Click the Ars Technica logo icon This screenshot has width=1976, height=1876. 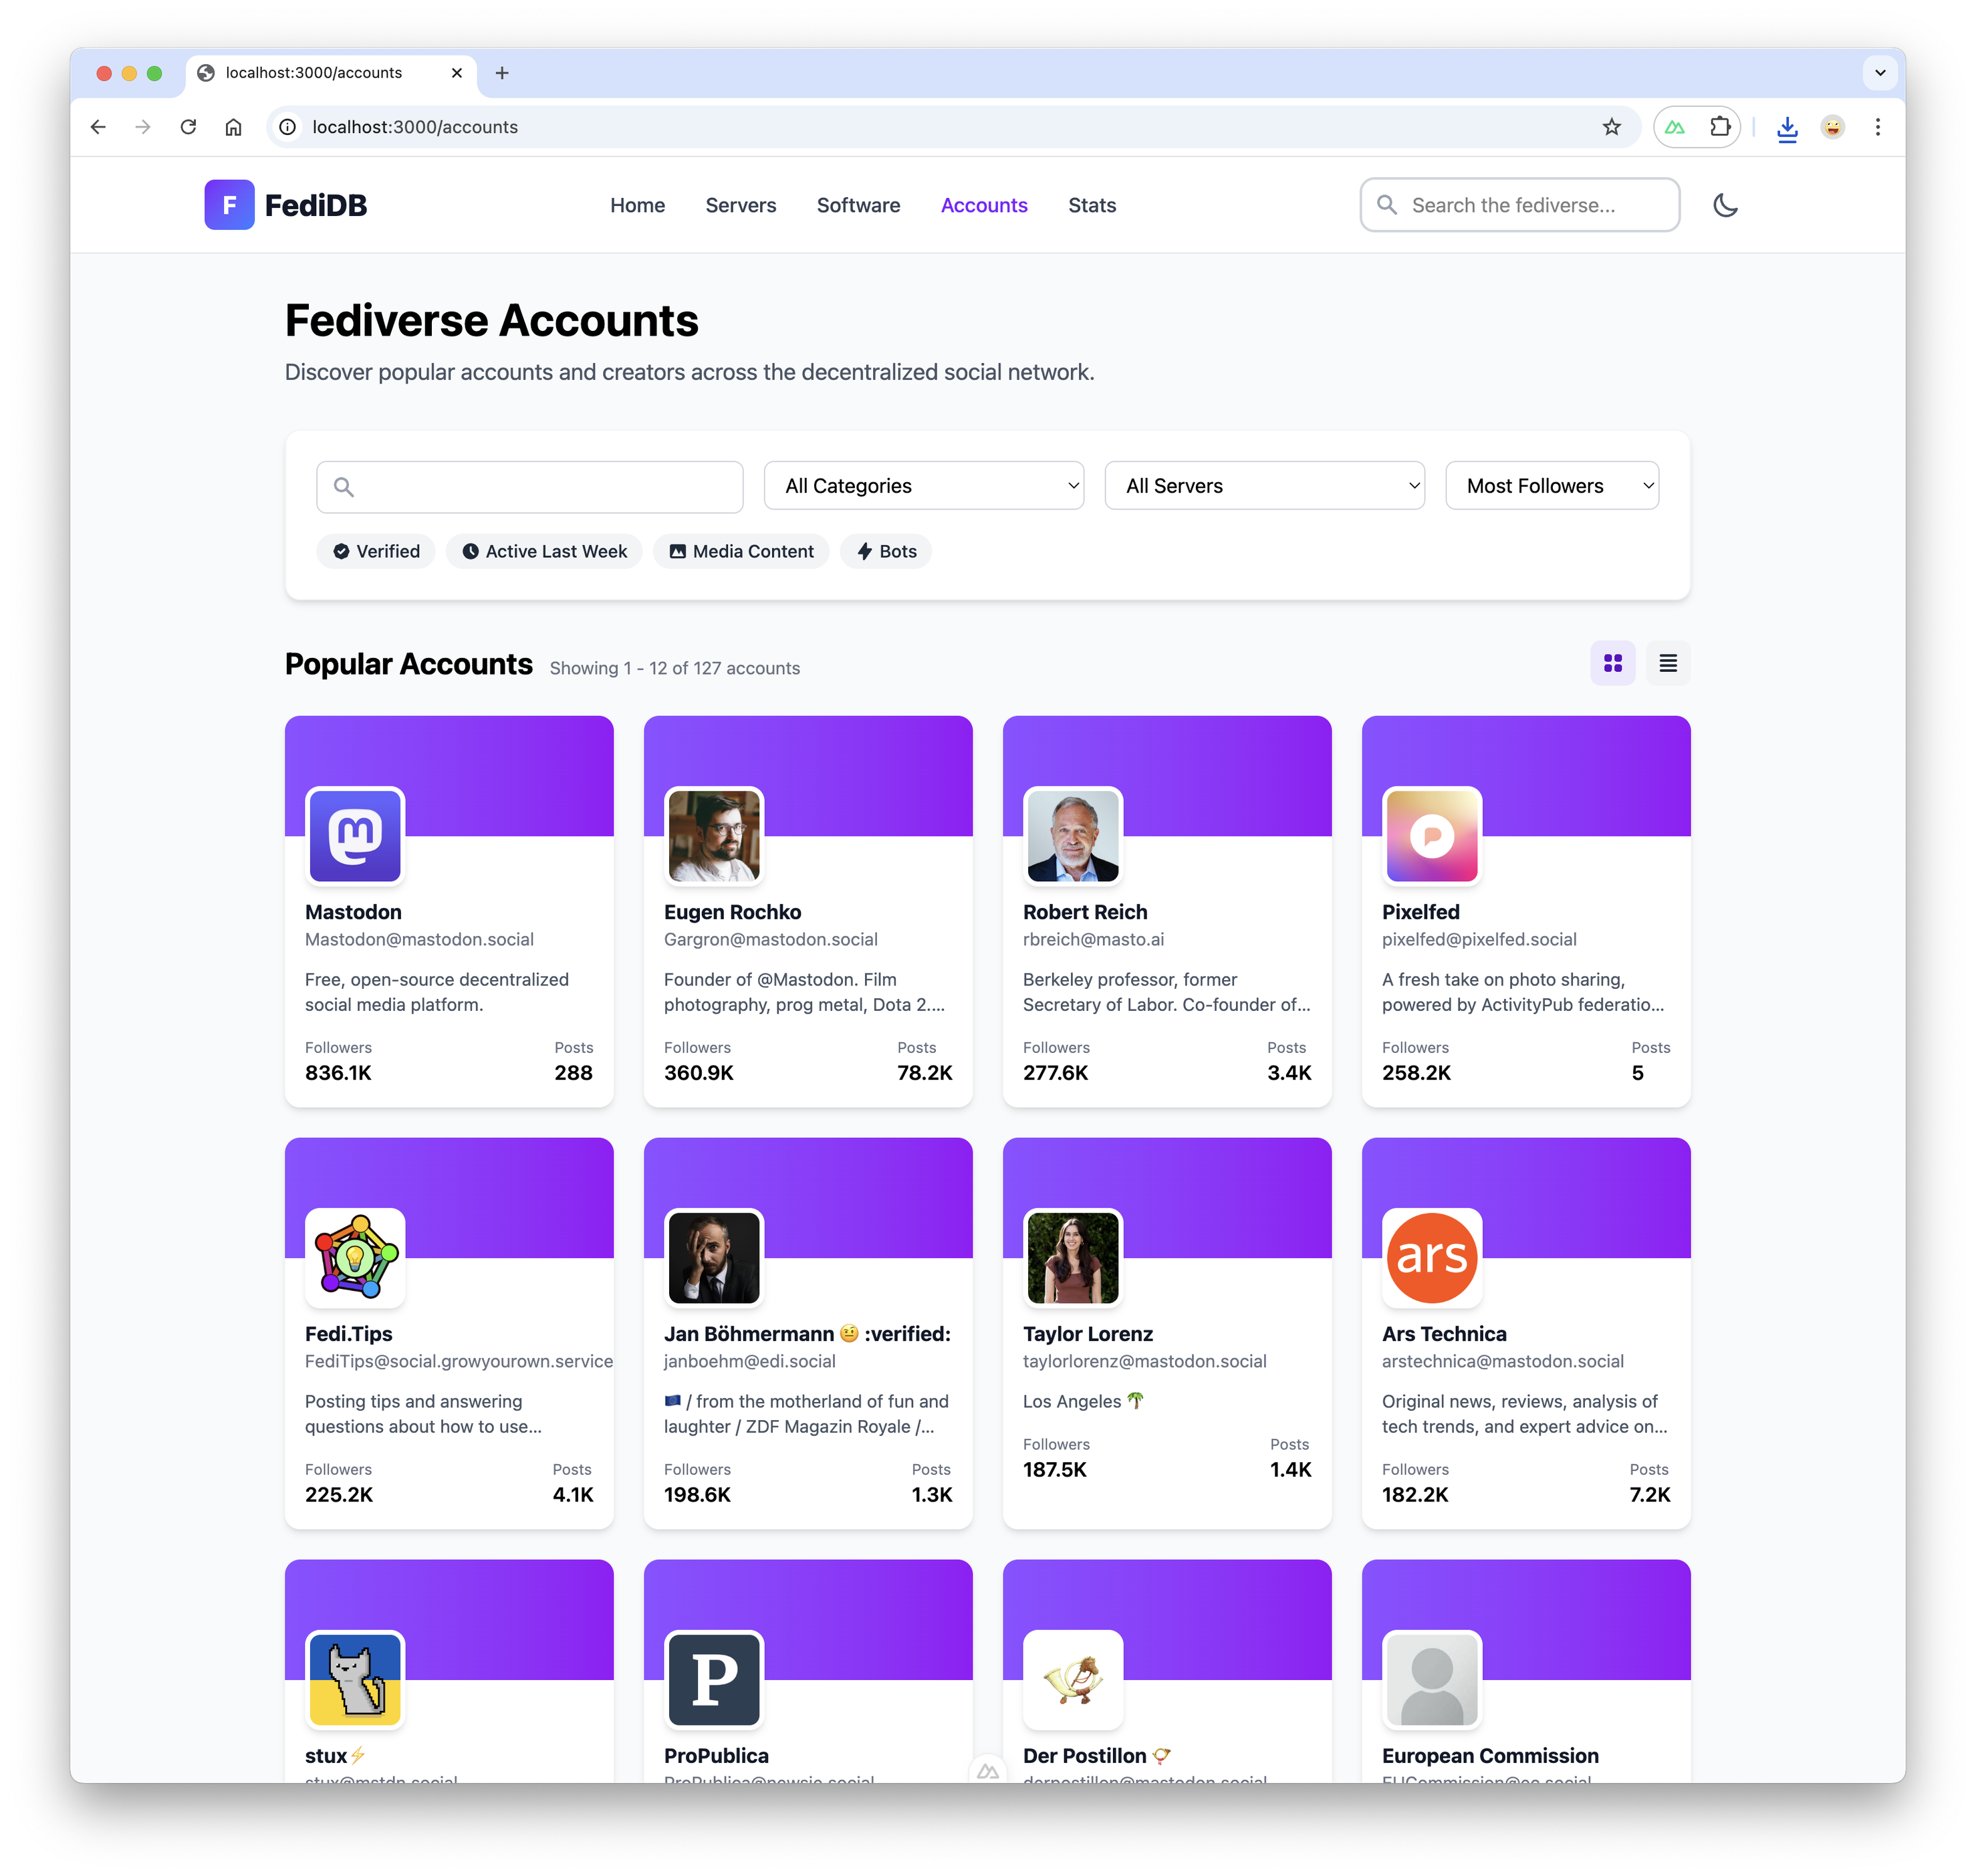coord(1432,1257)
